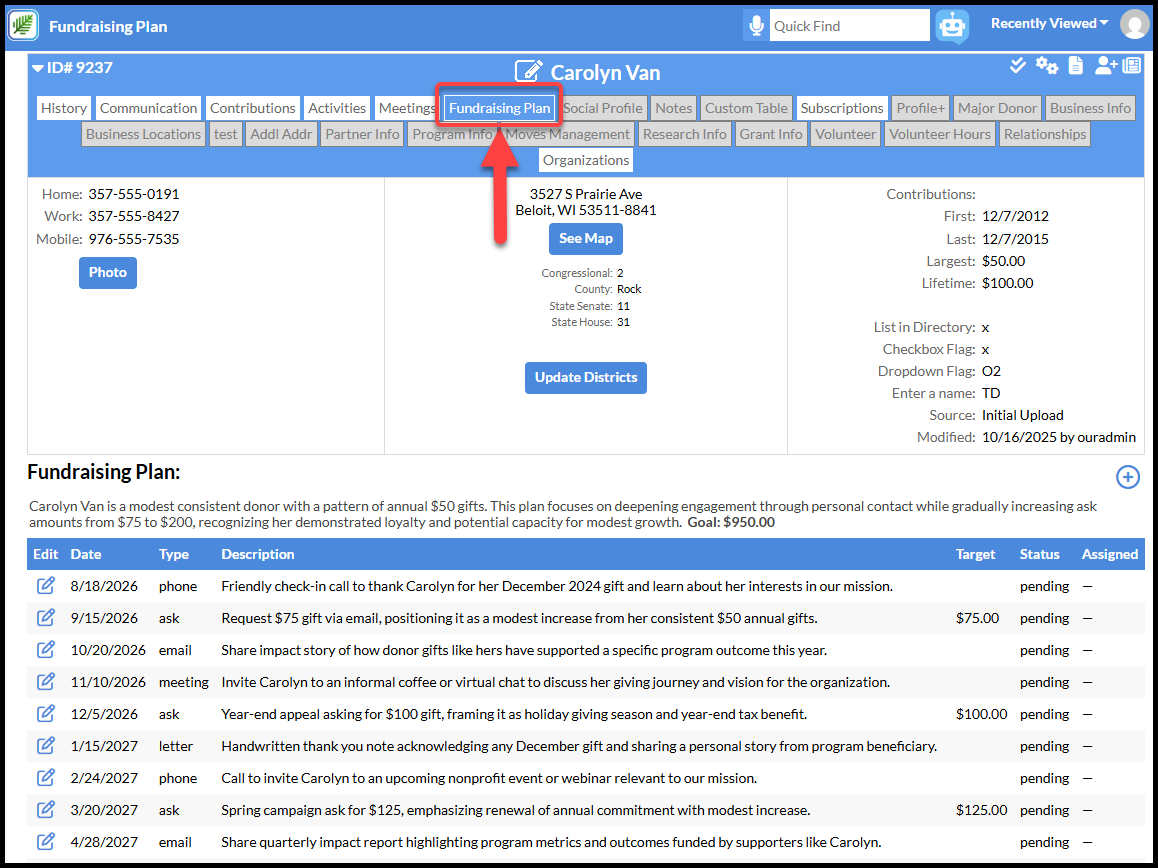
Task: Collapse the ID# 9237 header triangle
Action: pos(38,68)
